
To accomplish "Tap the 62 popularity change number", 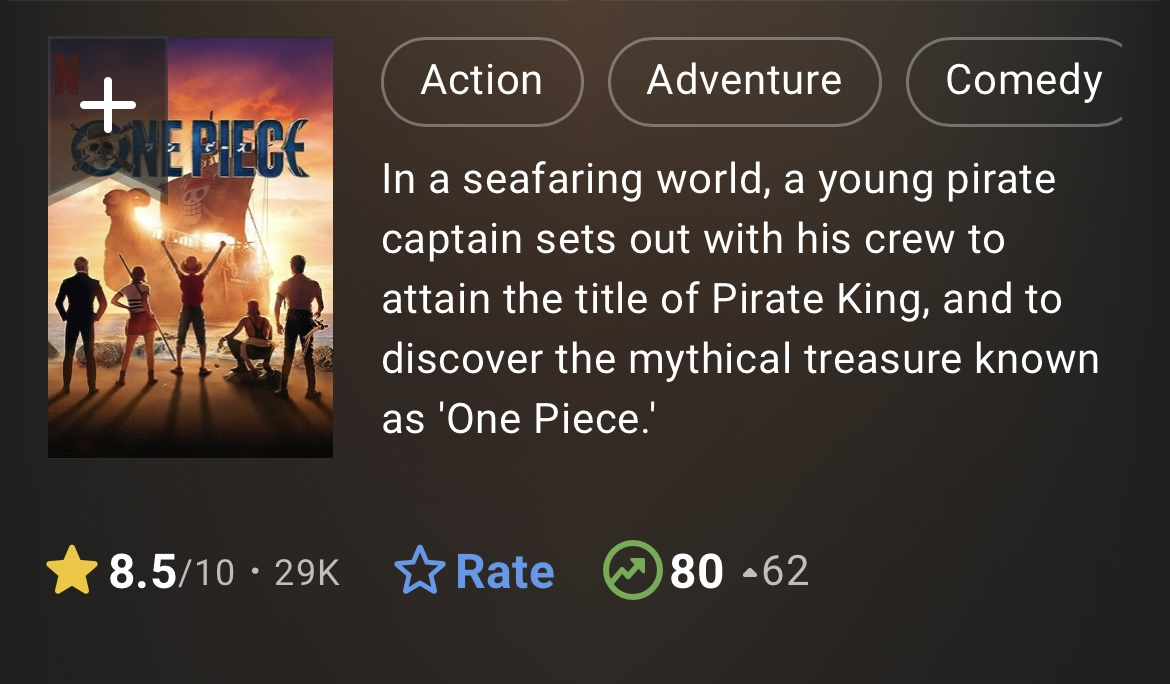I will pos(785,572).
